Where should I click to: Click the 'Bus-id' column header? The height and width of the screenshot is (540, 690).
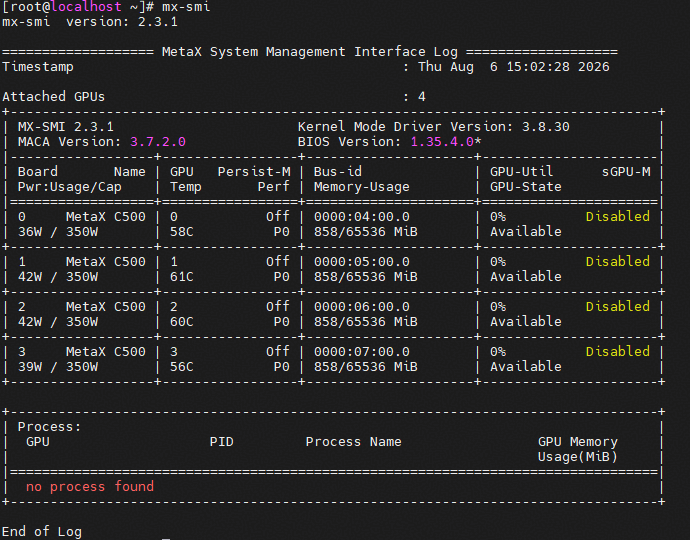point(338,172)
